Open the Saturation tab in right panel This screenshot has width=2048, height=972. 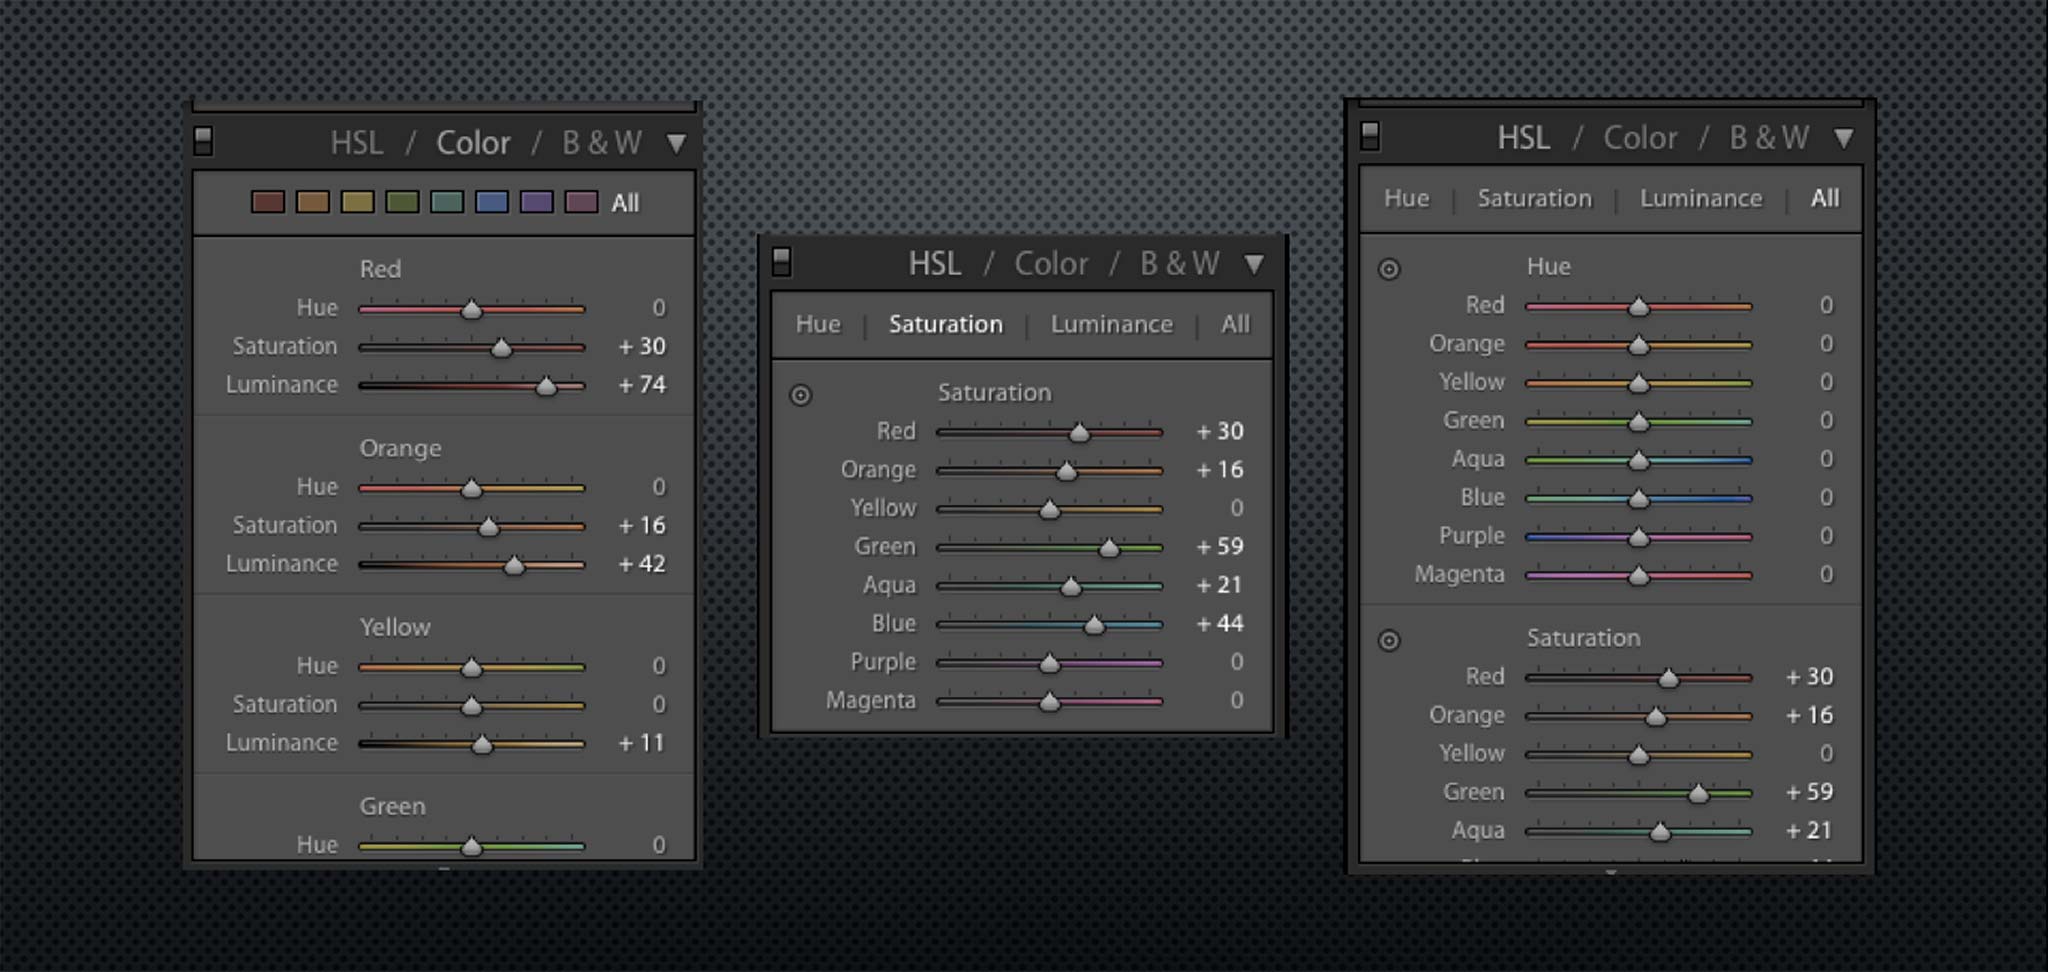tap(1534, 198)
